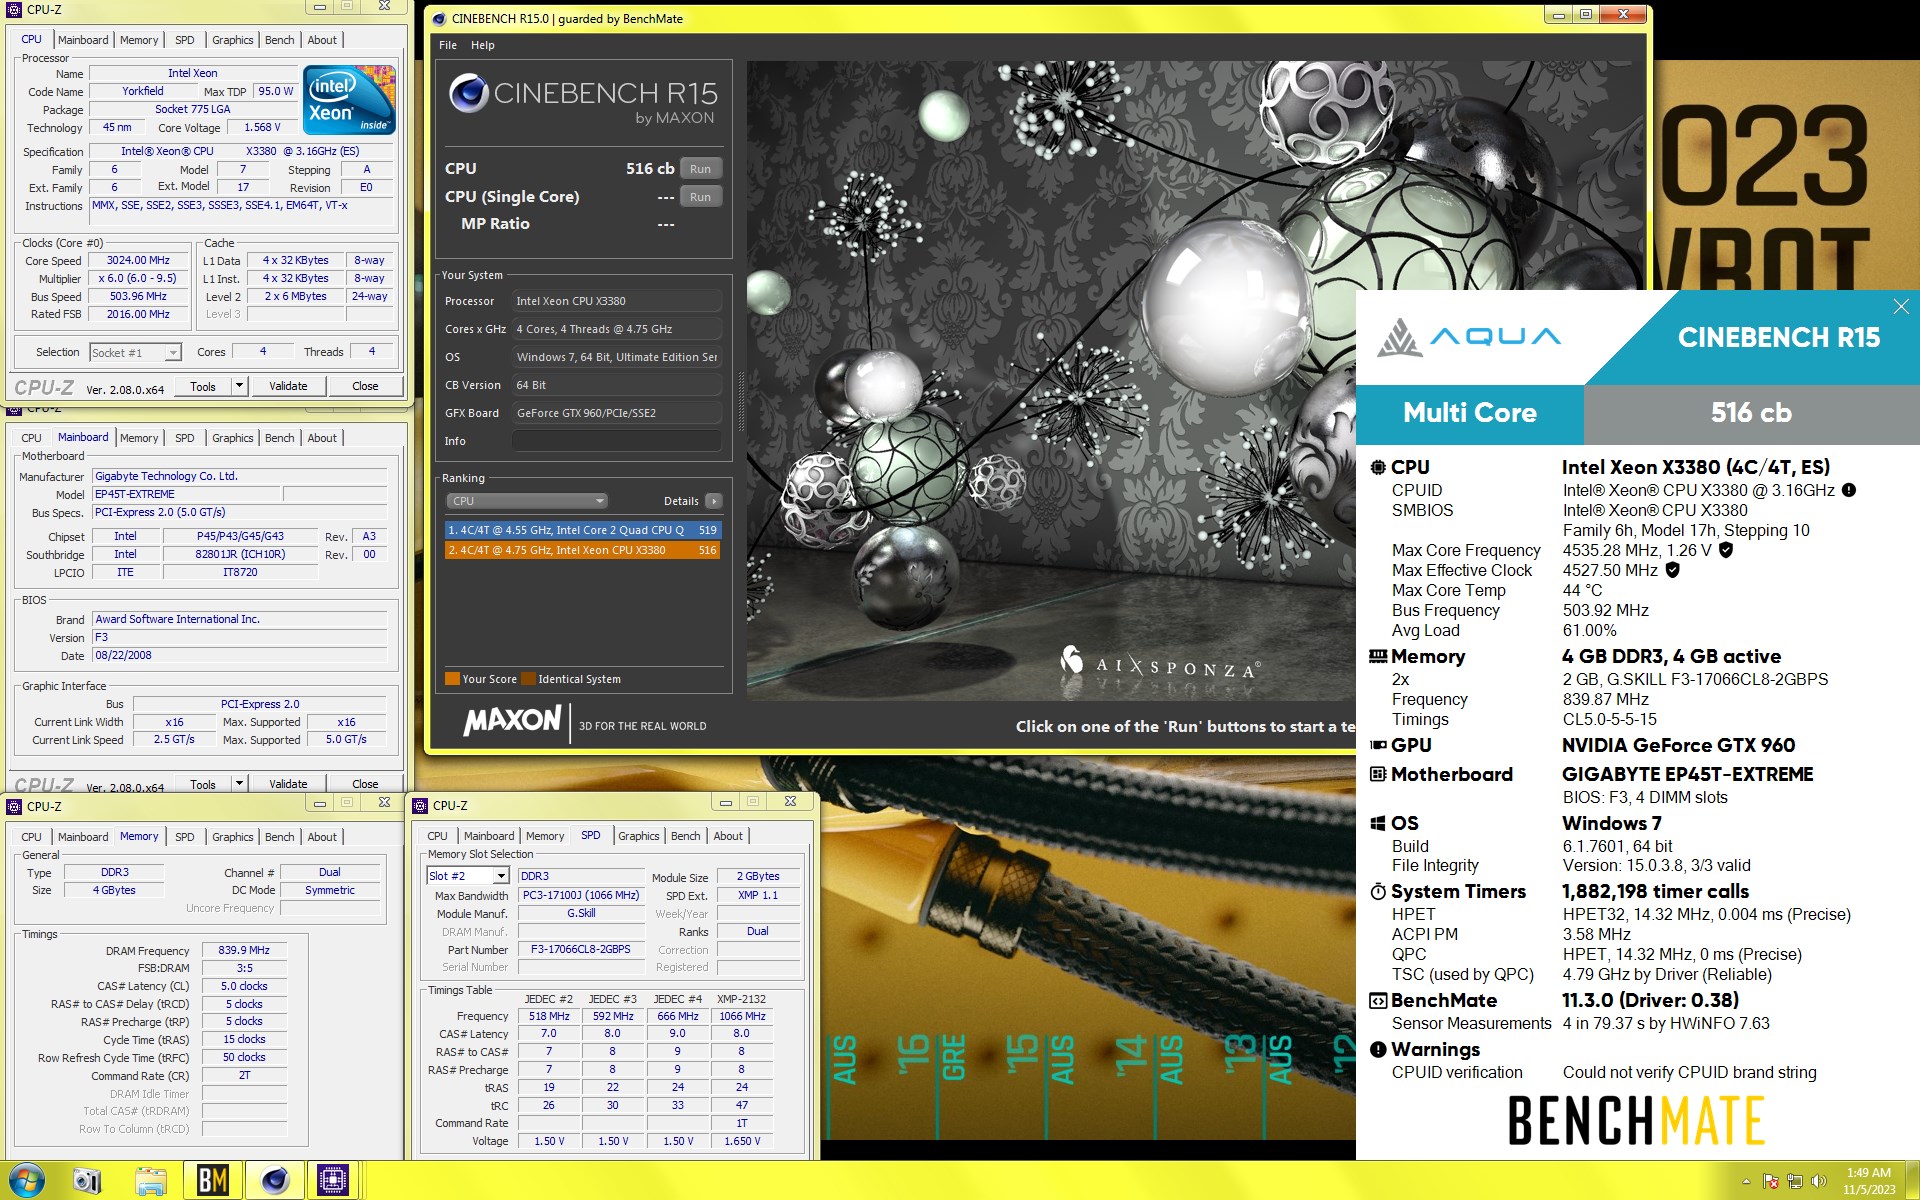Click the Cinebench logo sphere icon
The height and width of the screenshot is (1200, 1920).
click(468, 93)
